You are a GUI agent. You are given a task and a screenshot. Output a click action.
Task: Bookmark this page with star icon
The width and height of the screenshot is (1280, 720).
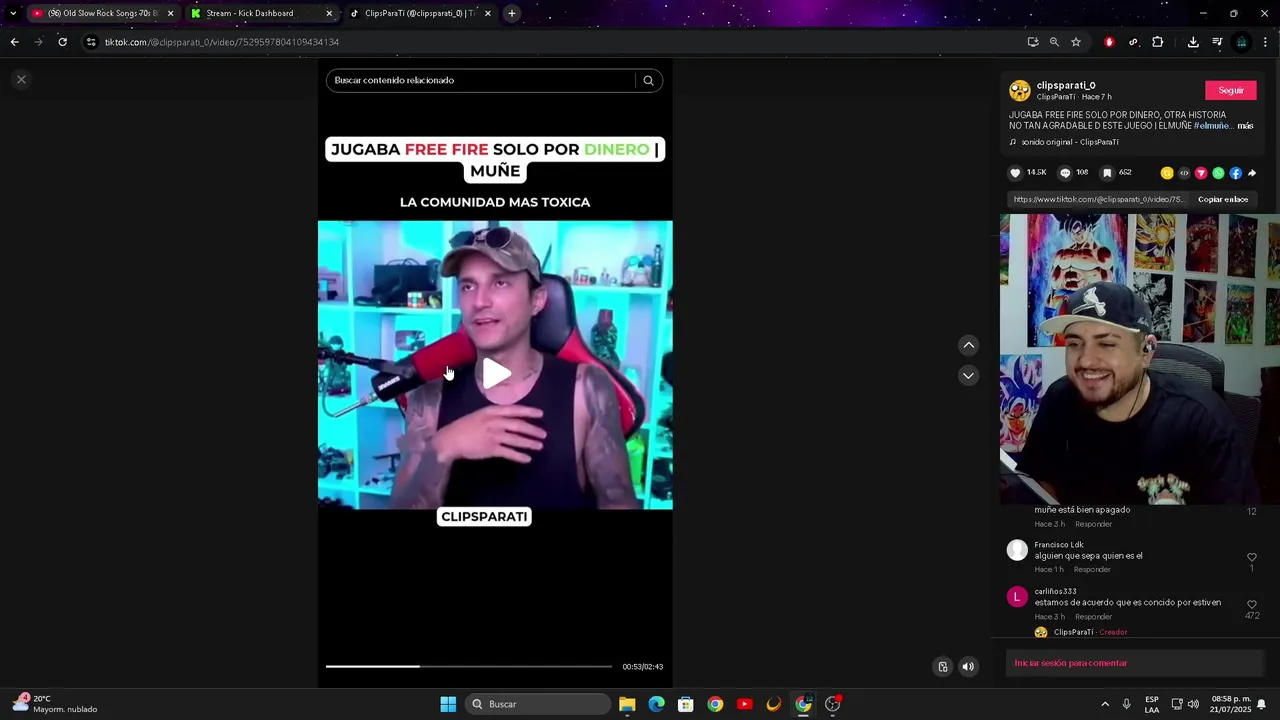[1076, 42]
